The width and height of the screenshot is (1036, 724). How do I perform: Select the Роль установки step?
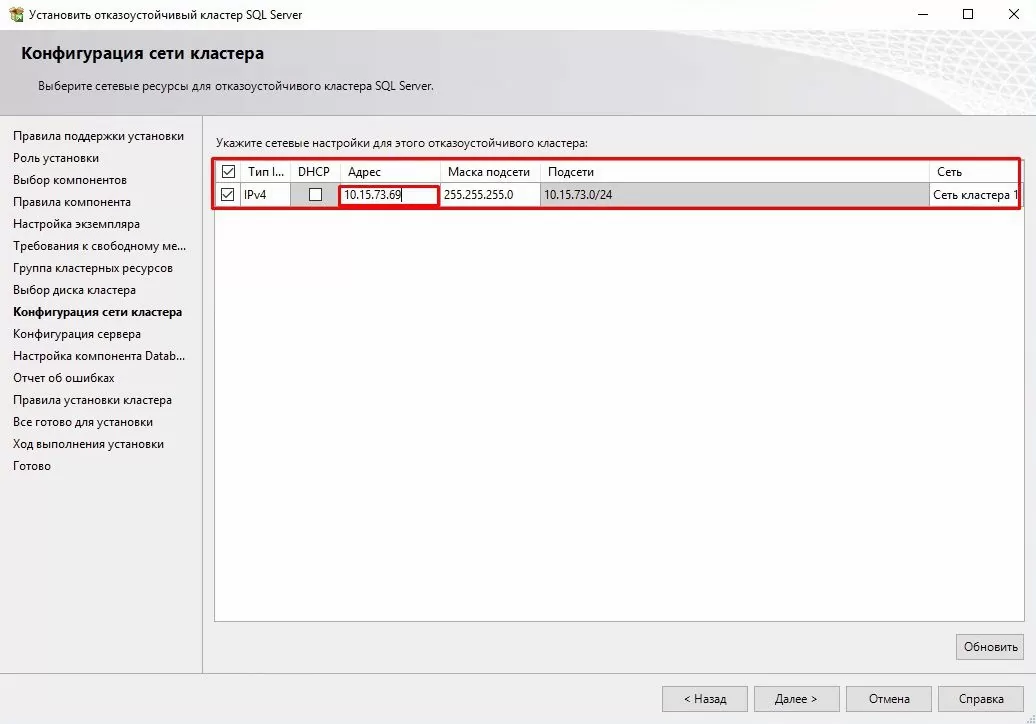point(56,158)
